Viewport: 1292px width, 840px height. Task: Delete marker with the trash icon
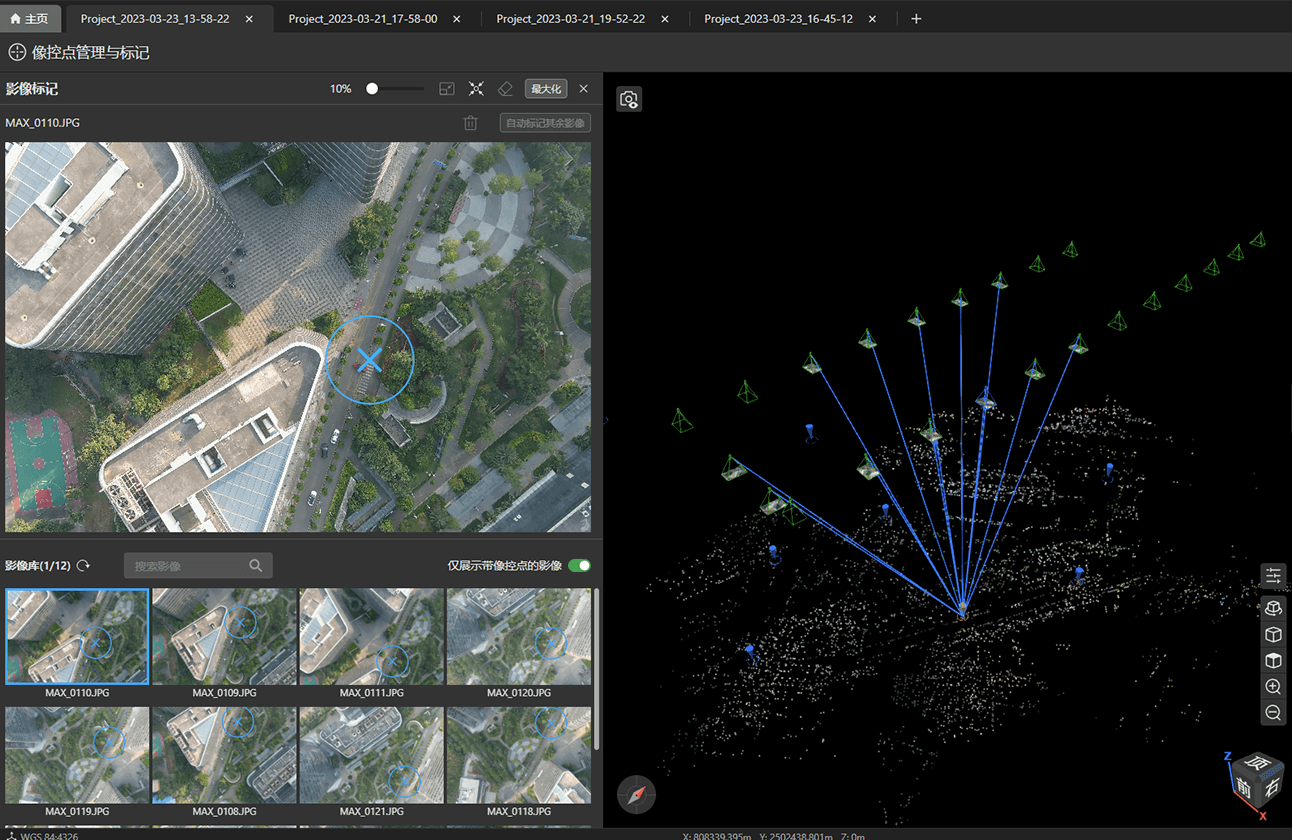[x=470, y=123]
